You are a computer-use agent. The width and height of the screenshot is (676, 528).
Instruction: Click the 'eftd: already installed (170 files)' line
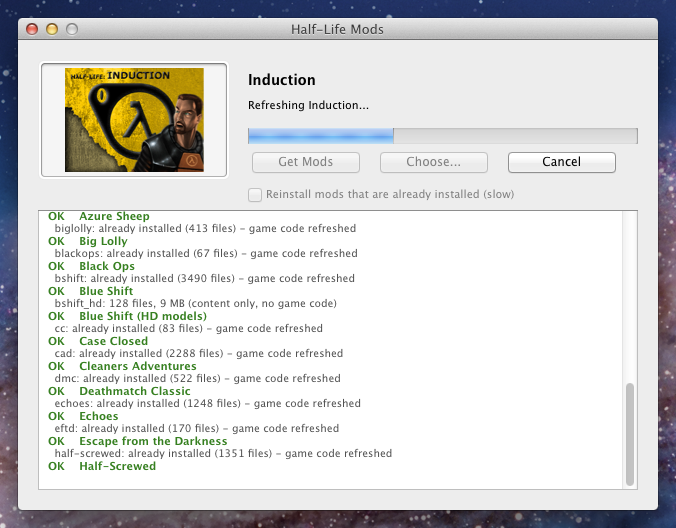click(x=197, y=428)
